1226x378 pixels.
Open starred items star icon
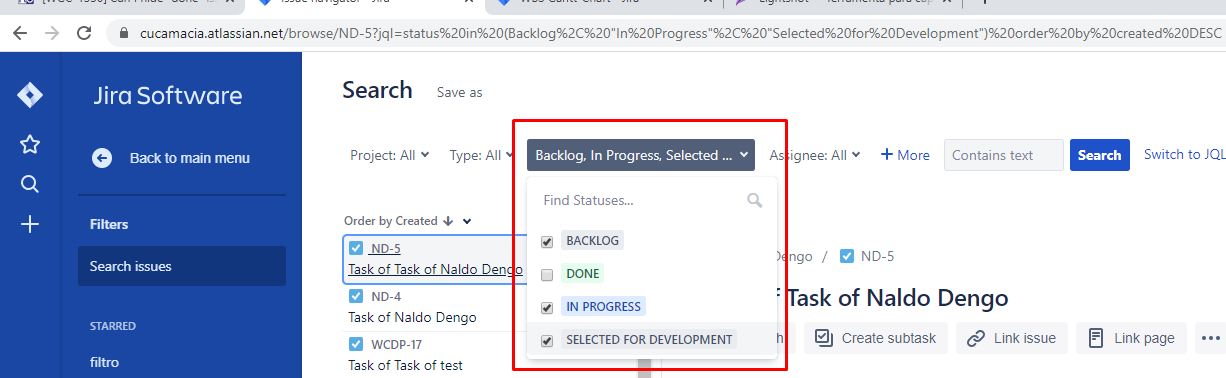click(30, 145)
